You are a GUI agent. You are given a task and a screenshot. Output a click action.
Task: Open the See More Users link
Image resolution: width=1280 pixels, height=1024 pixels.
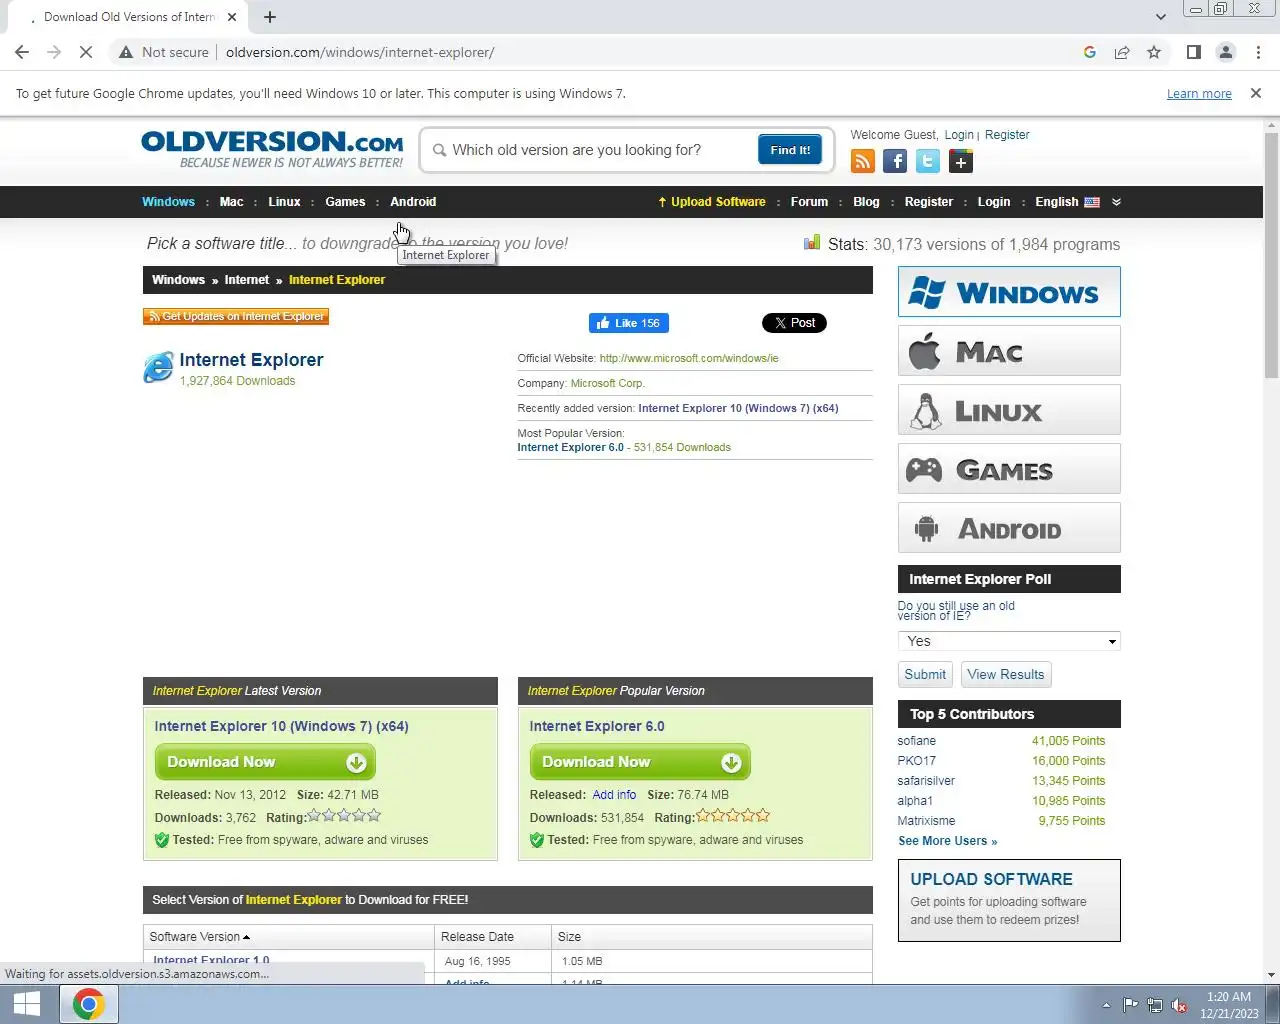947,841
